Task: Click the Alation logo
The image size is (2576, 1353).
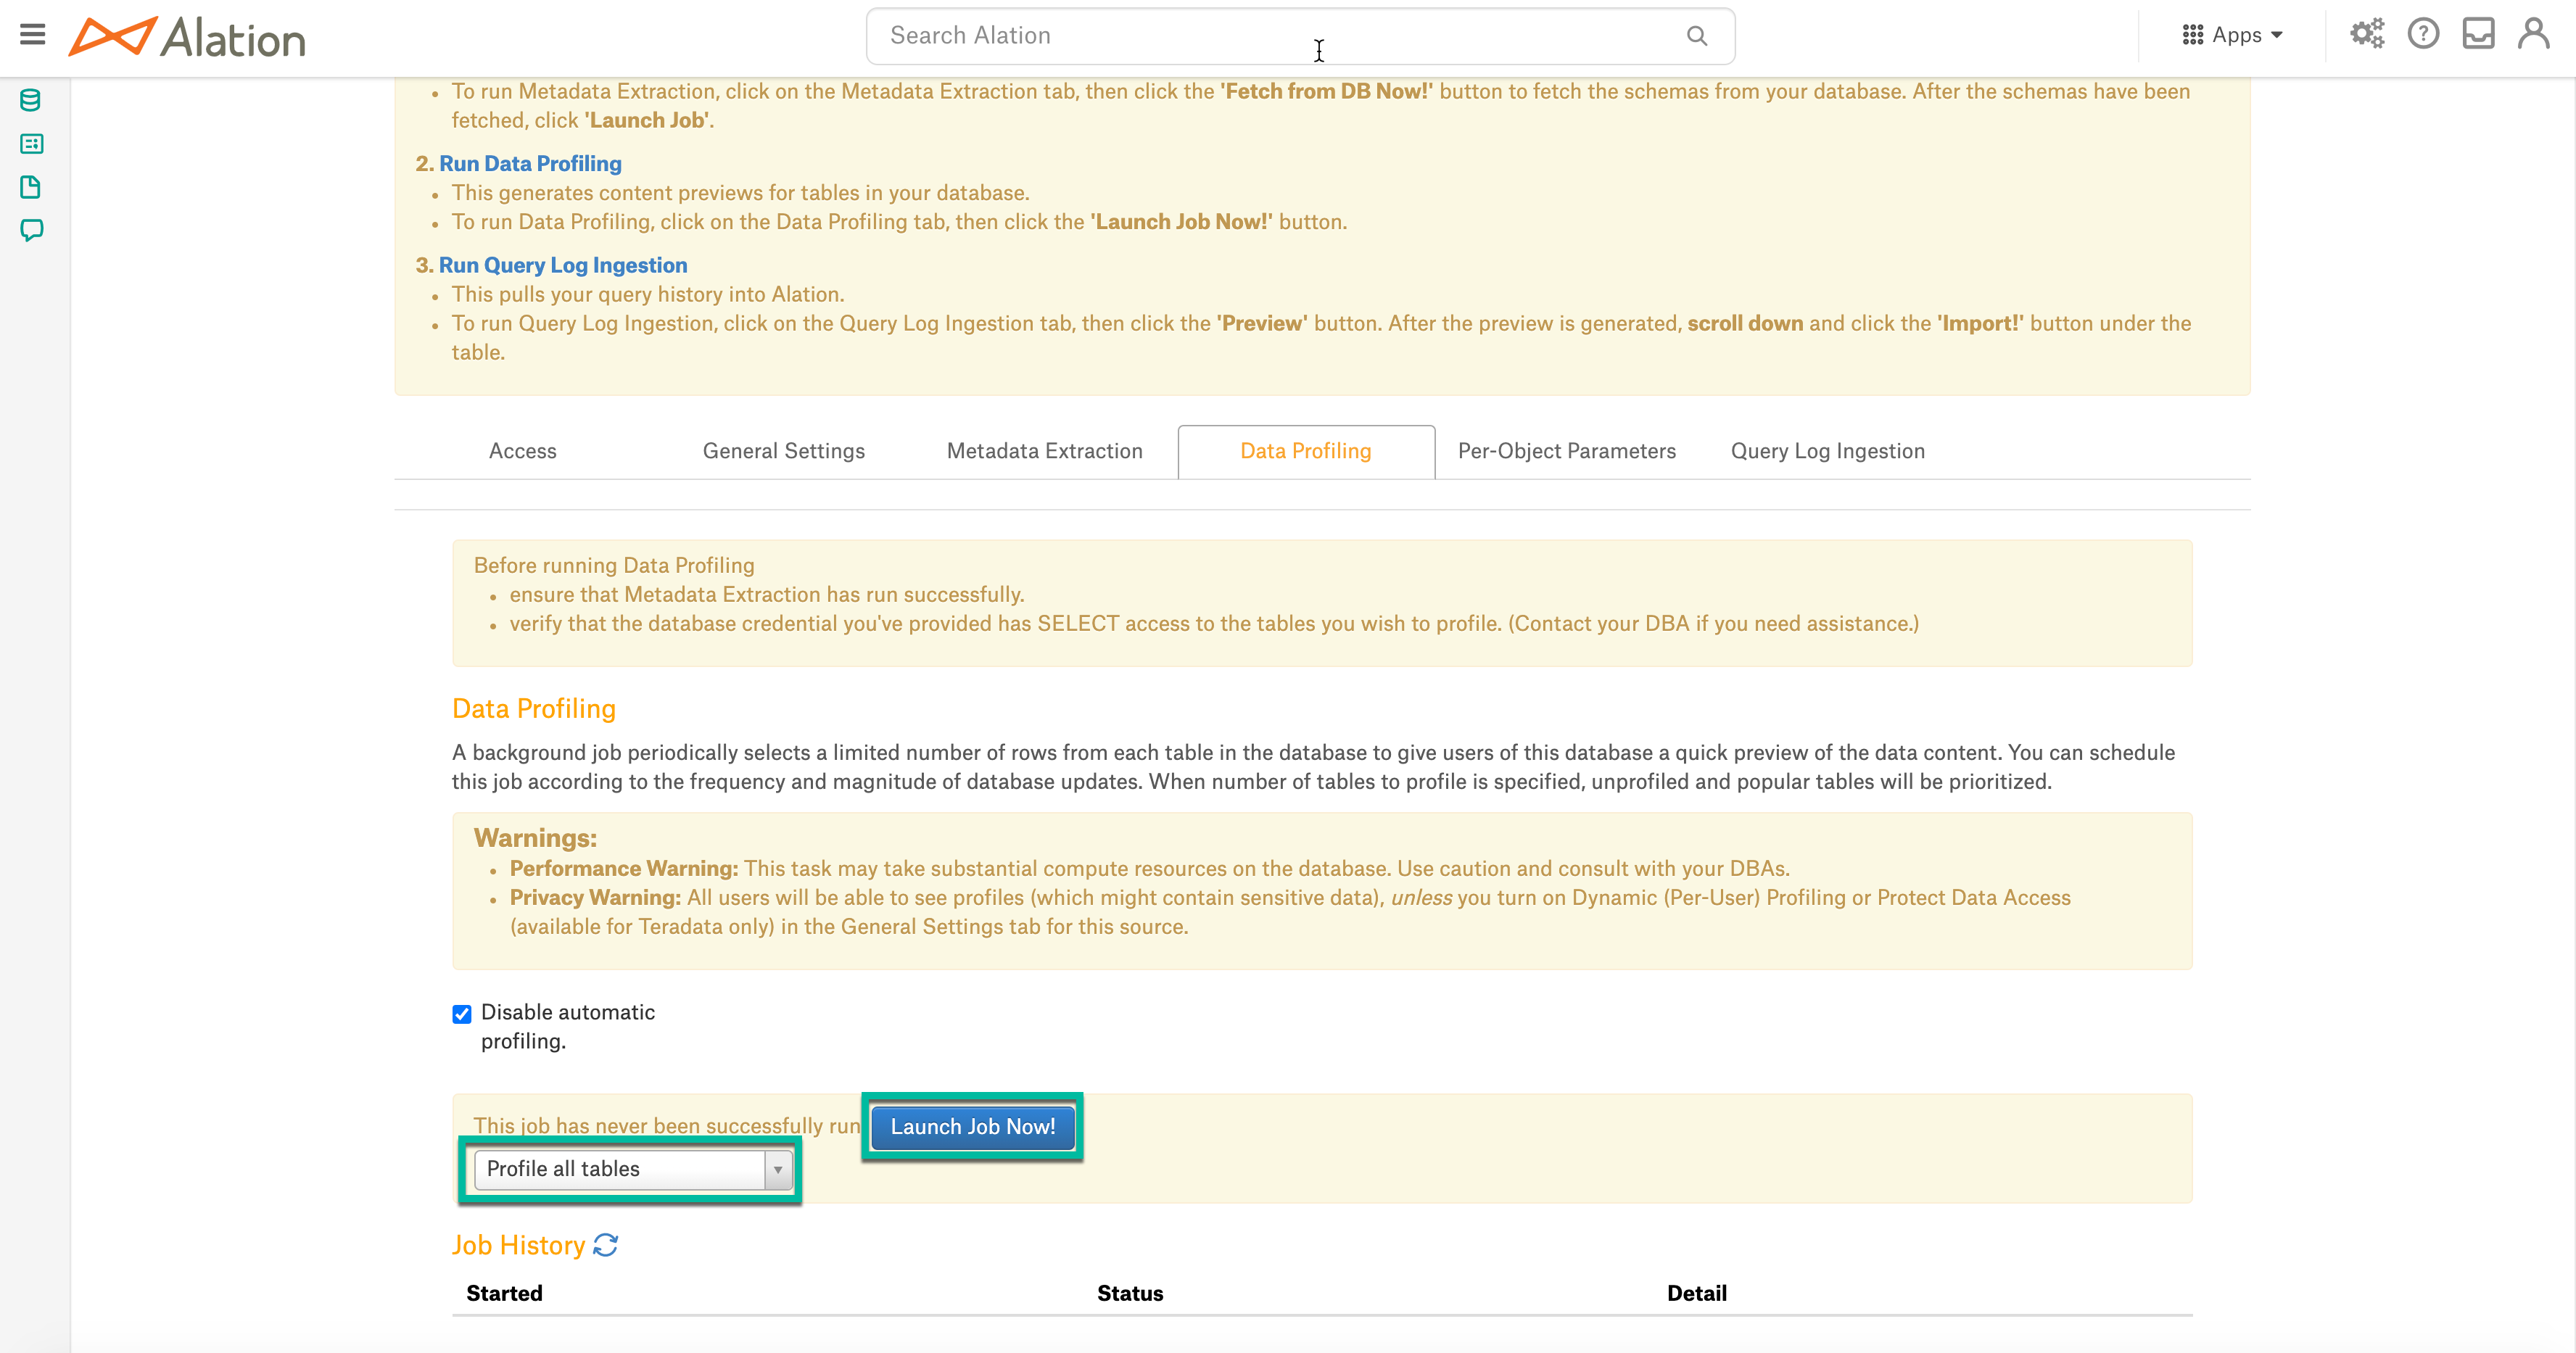Action: 187,38
